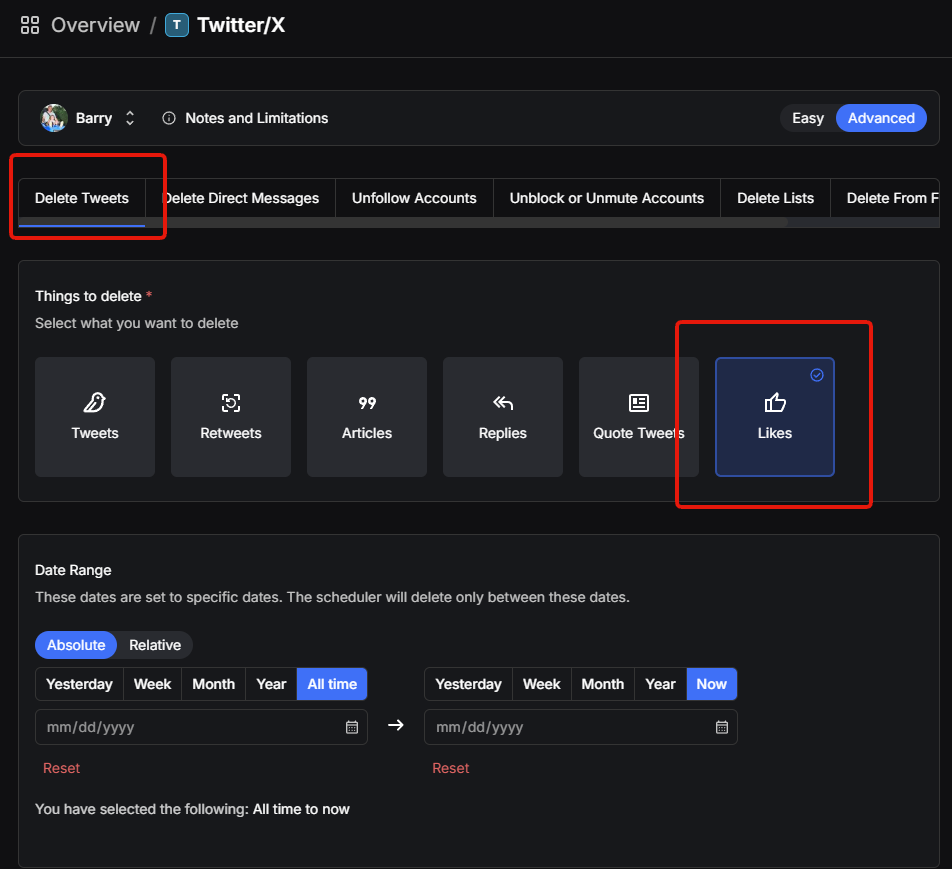Click the Twitter/X T badge icon

[x=177, y=25]
